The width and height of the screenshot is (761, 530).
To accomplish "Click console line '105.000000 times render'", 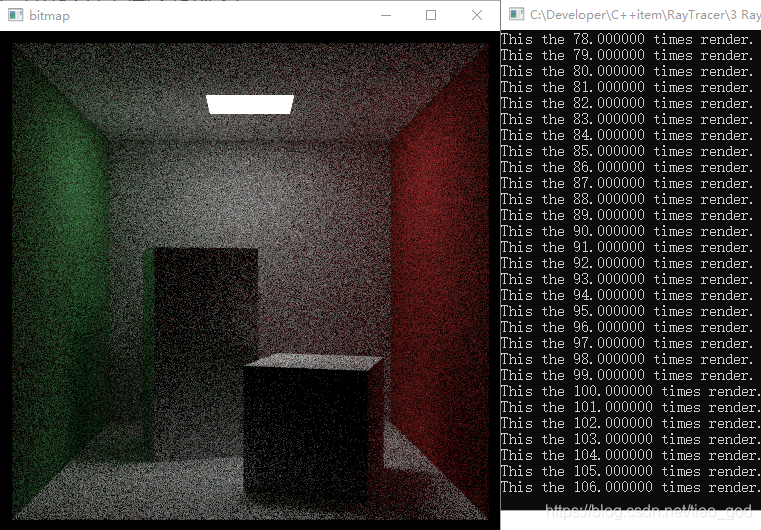I will [x=631, y=472].
